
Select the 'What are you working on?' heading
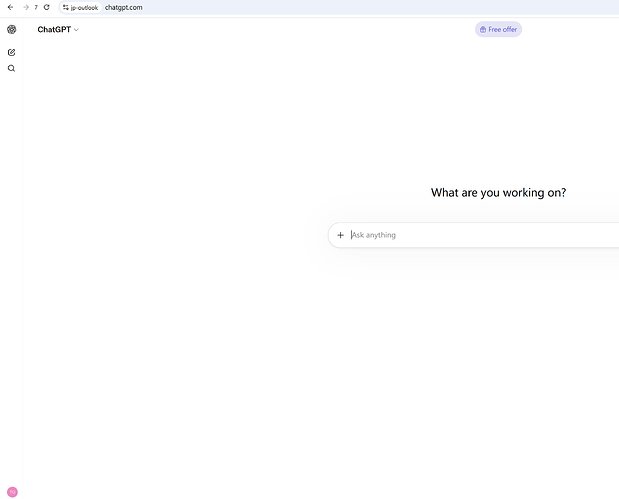pyautogui.click(x=498, y=193)
